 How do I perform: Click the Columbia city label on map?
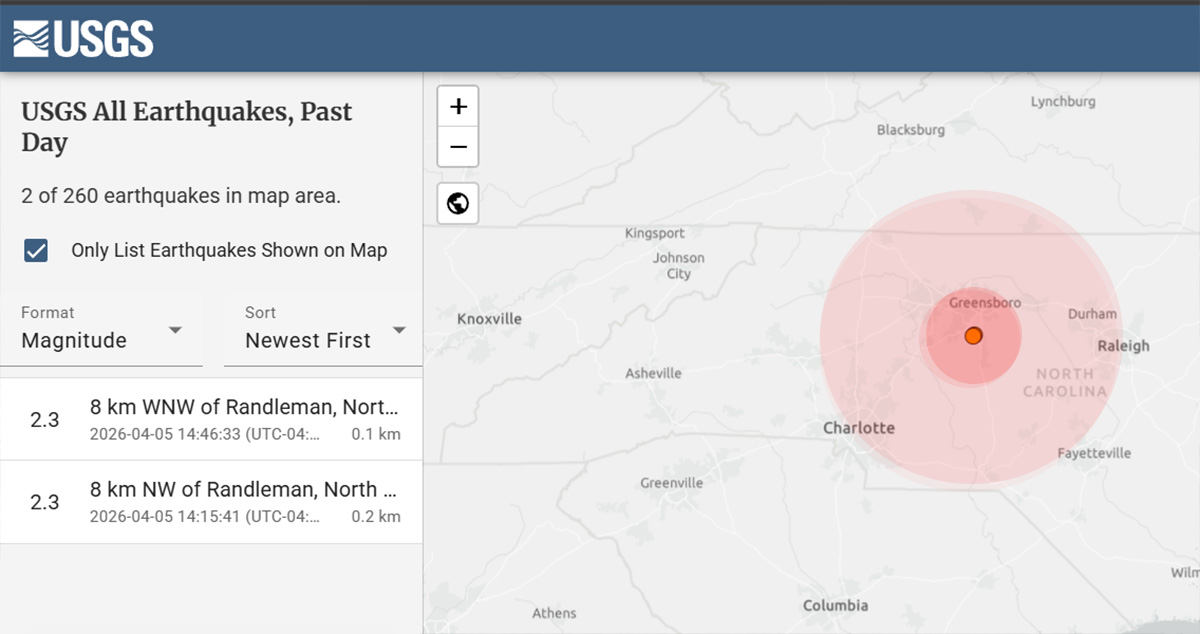pyautogui.click(x=835, y=605)
